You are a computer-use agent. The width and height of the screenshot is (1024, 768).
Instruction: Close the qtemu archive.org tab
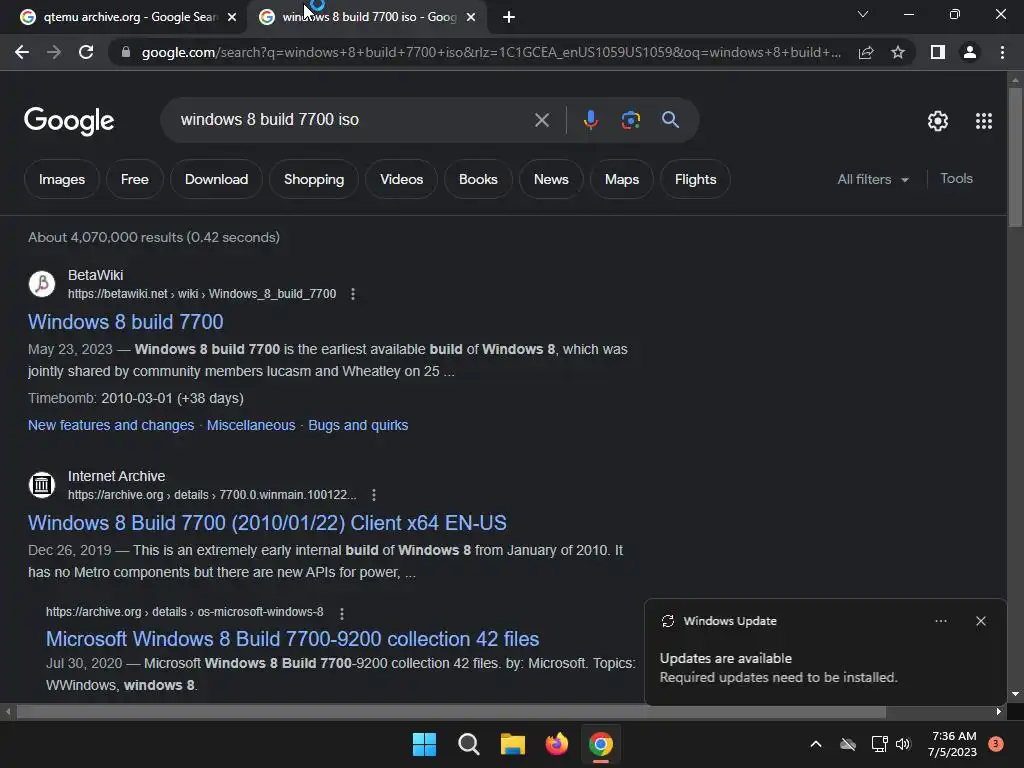point(232,18)
